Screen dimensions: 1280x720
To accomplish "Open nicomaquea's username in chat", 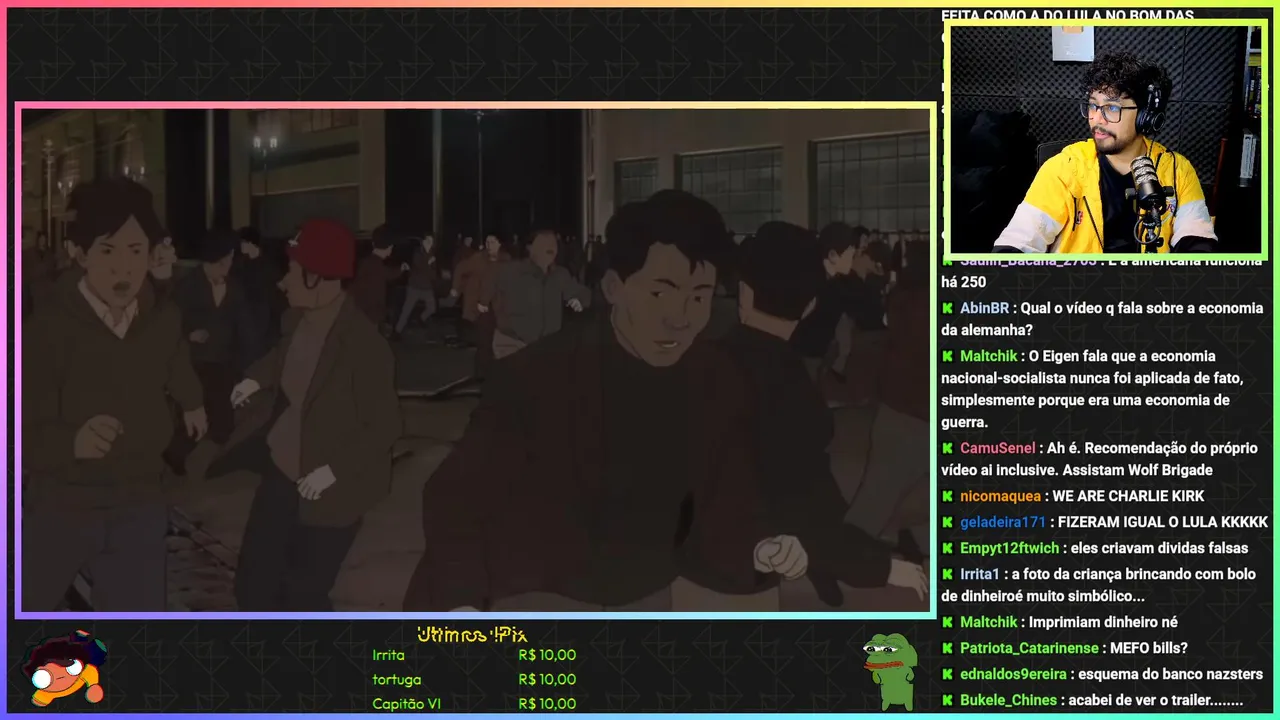I will click(1000, 496).
